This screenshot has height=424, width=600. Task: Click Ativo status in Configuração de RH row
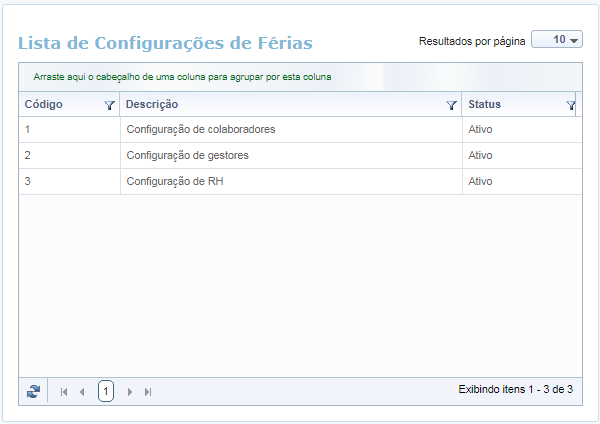(481, 182)
